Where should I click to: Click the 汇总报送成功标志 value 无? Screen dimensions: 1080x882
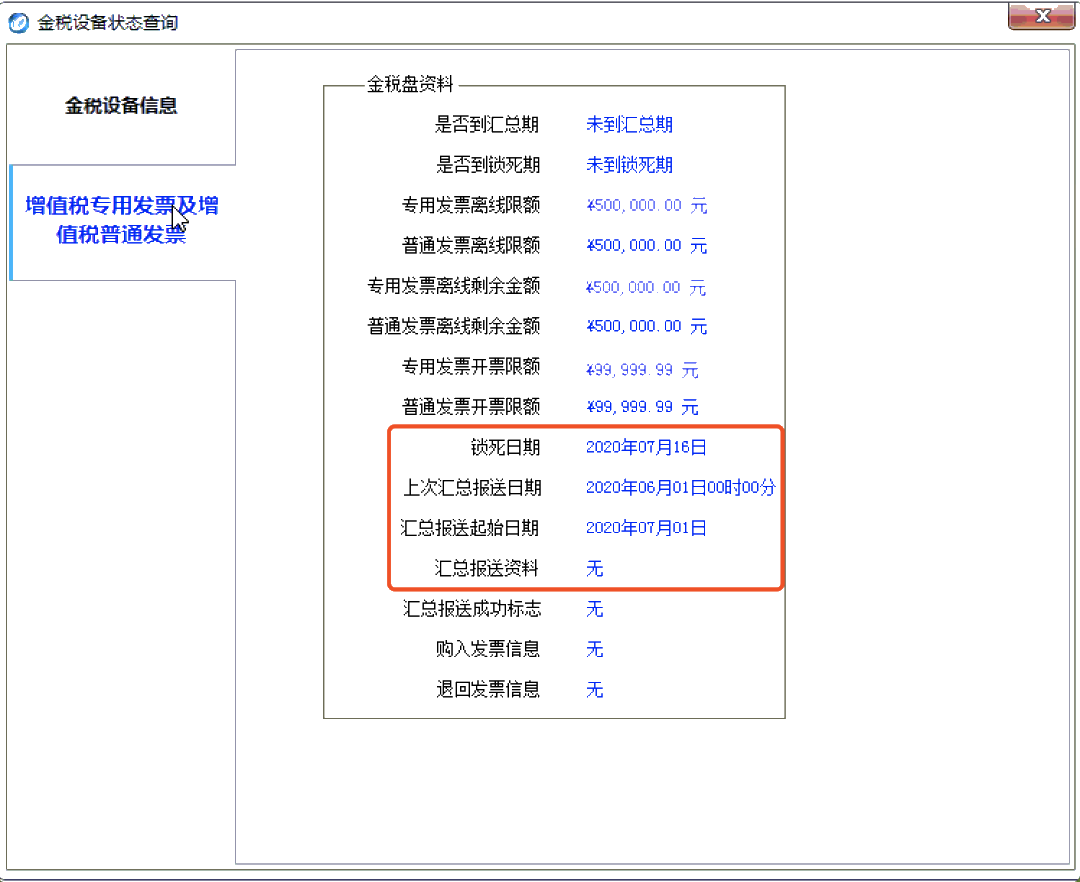point(594,609)
